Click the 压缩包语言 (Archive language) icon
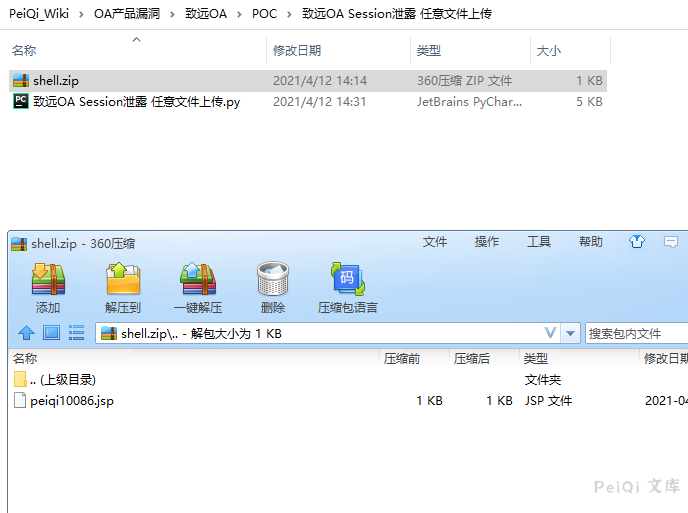The width and height of the screenshot is (688, 513). [347, 280]
